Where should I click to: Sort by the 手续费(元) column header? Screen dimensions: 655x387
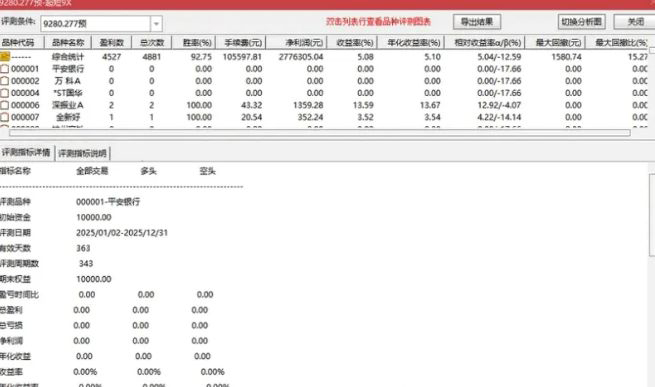tap(241, 43)
